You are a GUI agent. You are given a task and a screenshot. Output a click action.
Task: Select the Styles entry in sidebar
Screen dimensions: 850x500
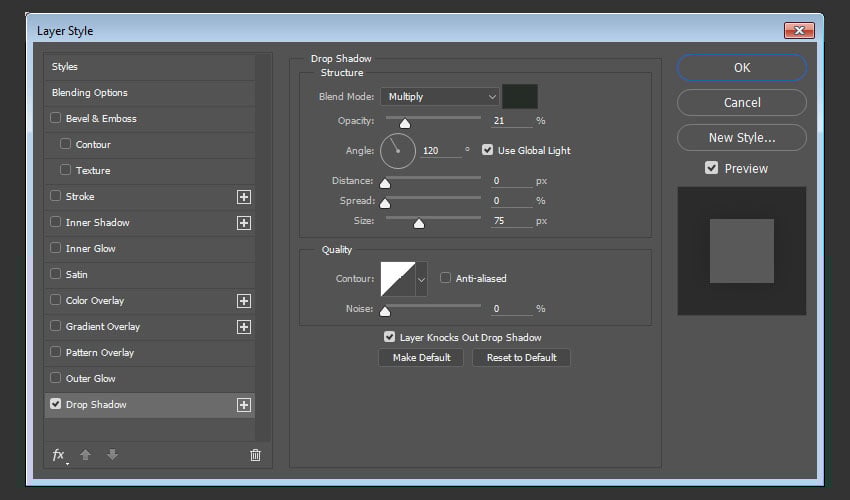[65, 67]
